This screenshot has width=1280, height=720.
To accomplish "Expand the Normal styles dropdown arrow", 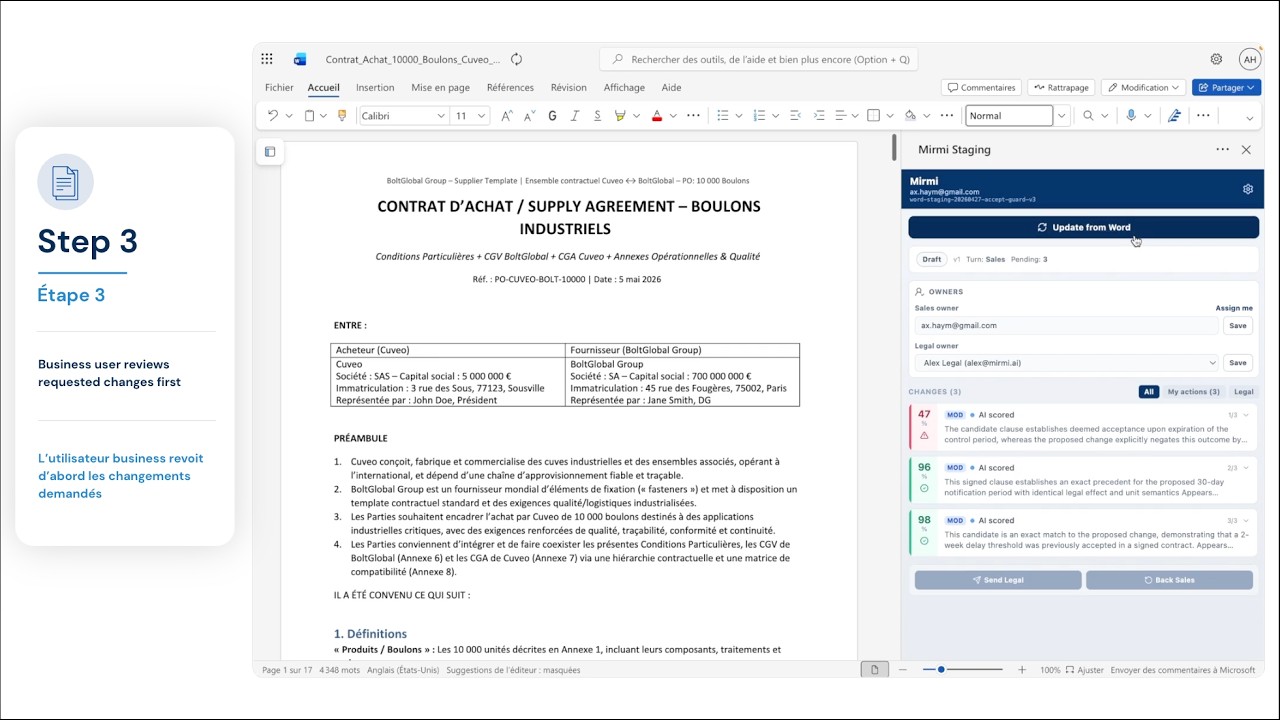I will [1062, 116].
